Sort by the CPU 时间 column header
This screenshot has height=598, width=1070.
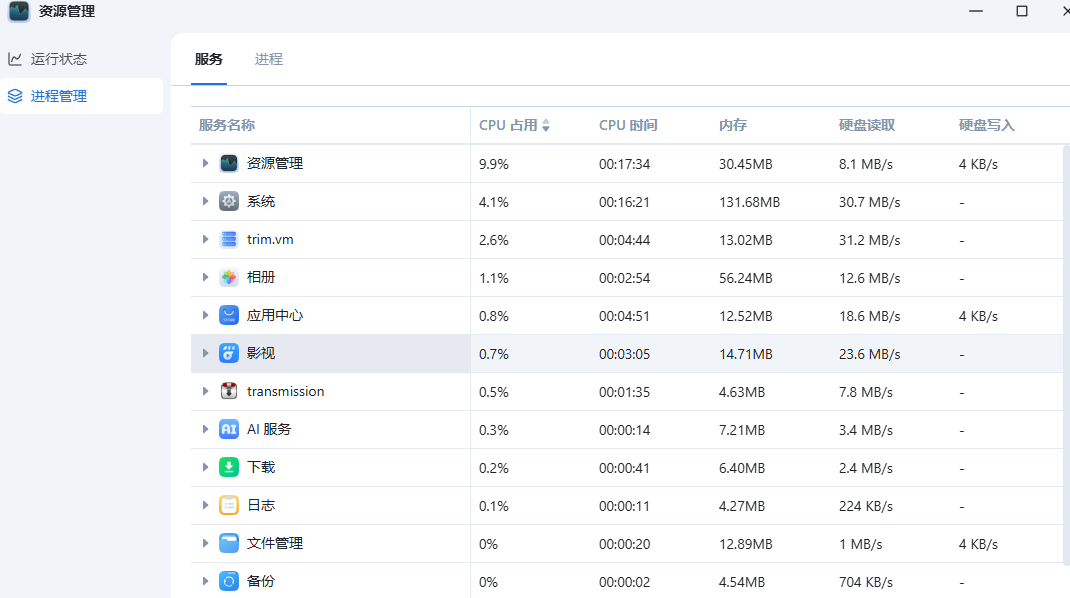point(628,125)
